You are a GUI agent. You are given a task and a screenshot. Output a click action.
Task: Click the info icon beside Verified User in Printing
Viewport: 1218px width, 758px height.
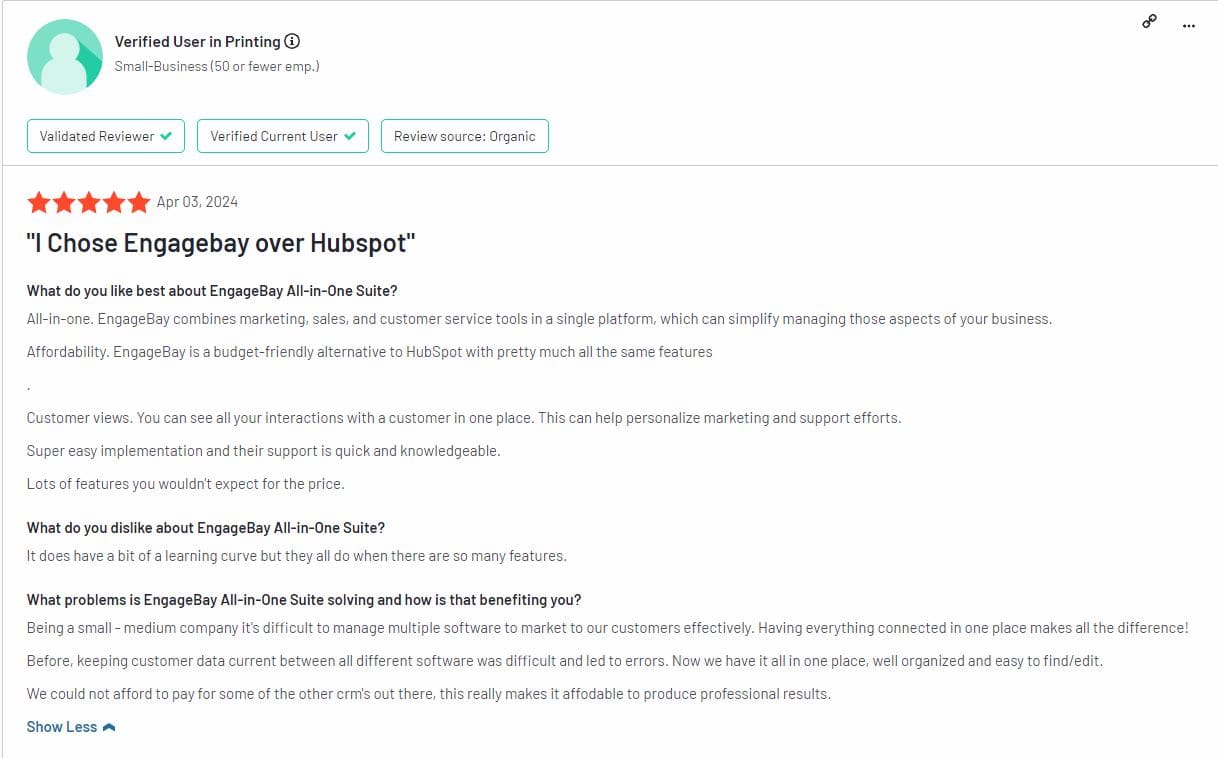[x=292, y=41]
